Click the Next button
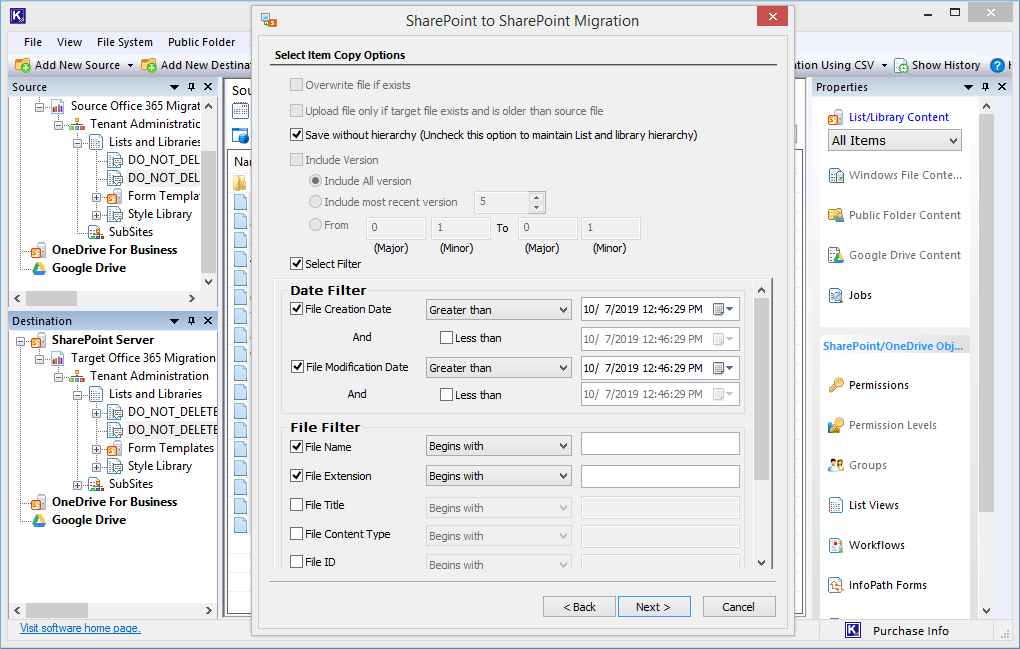This screenshot has height=649, width=1020. click(x=654, y=607)
